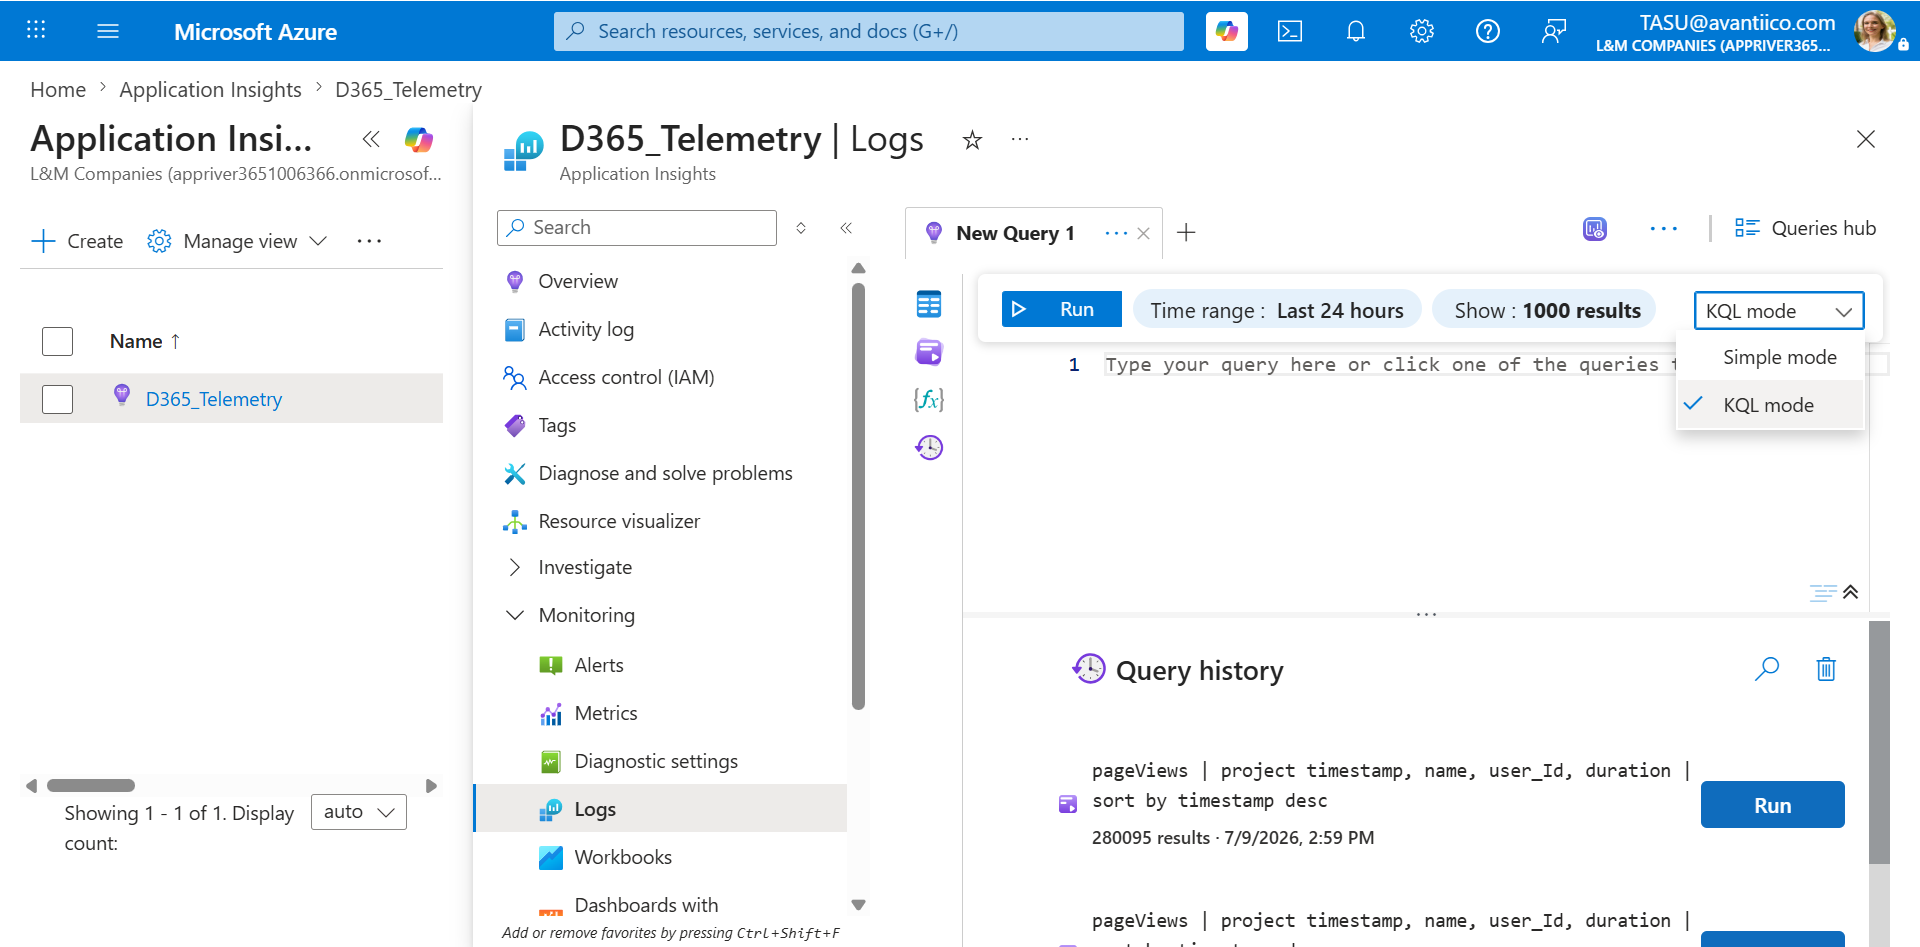Viewport: 1920px width, 947px height.
Task: Launch Copilot from the top bar
Action: click(1226, 31)
